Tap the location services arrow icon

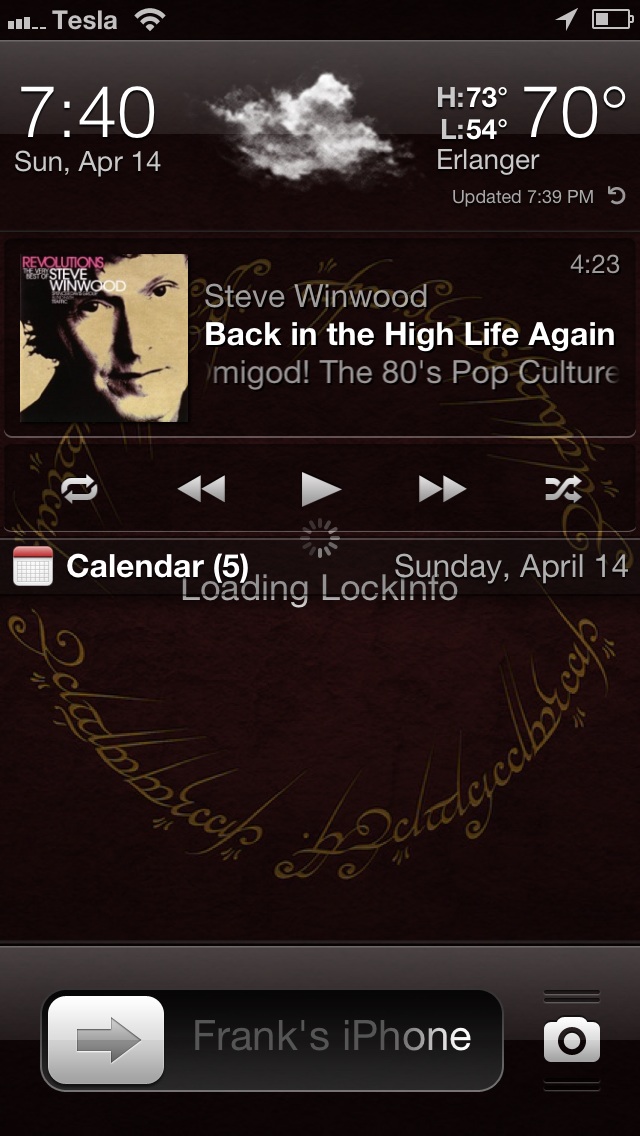567,20
